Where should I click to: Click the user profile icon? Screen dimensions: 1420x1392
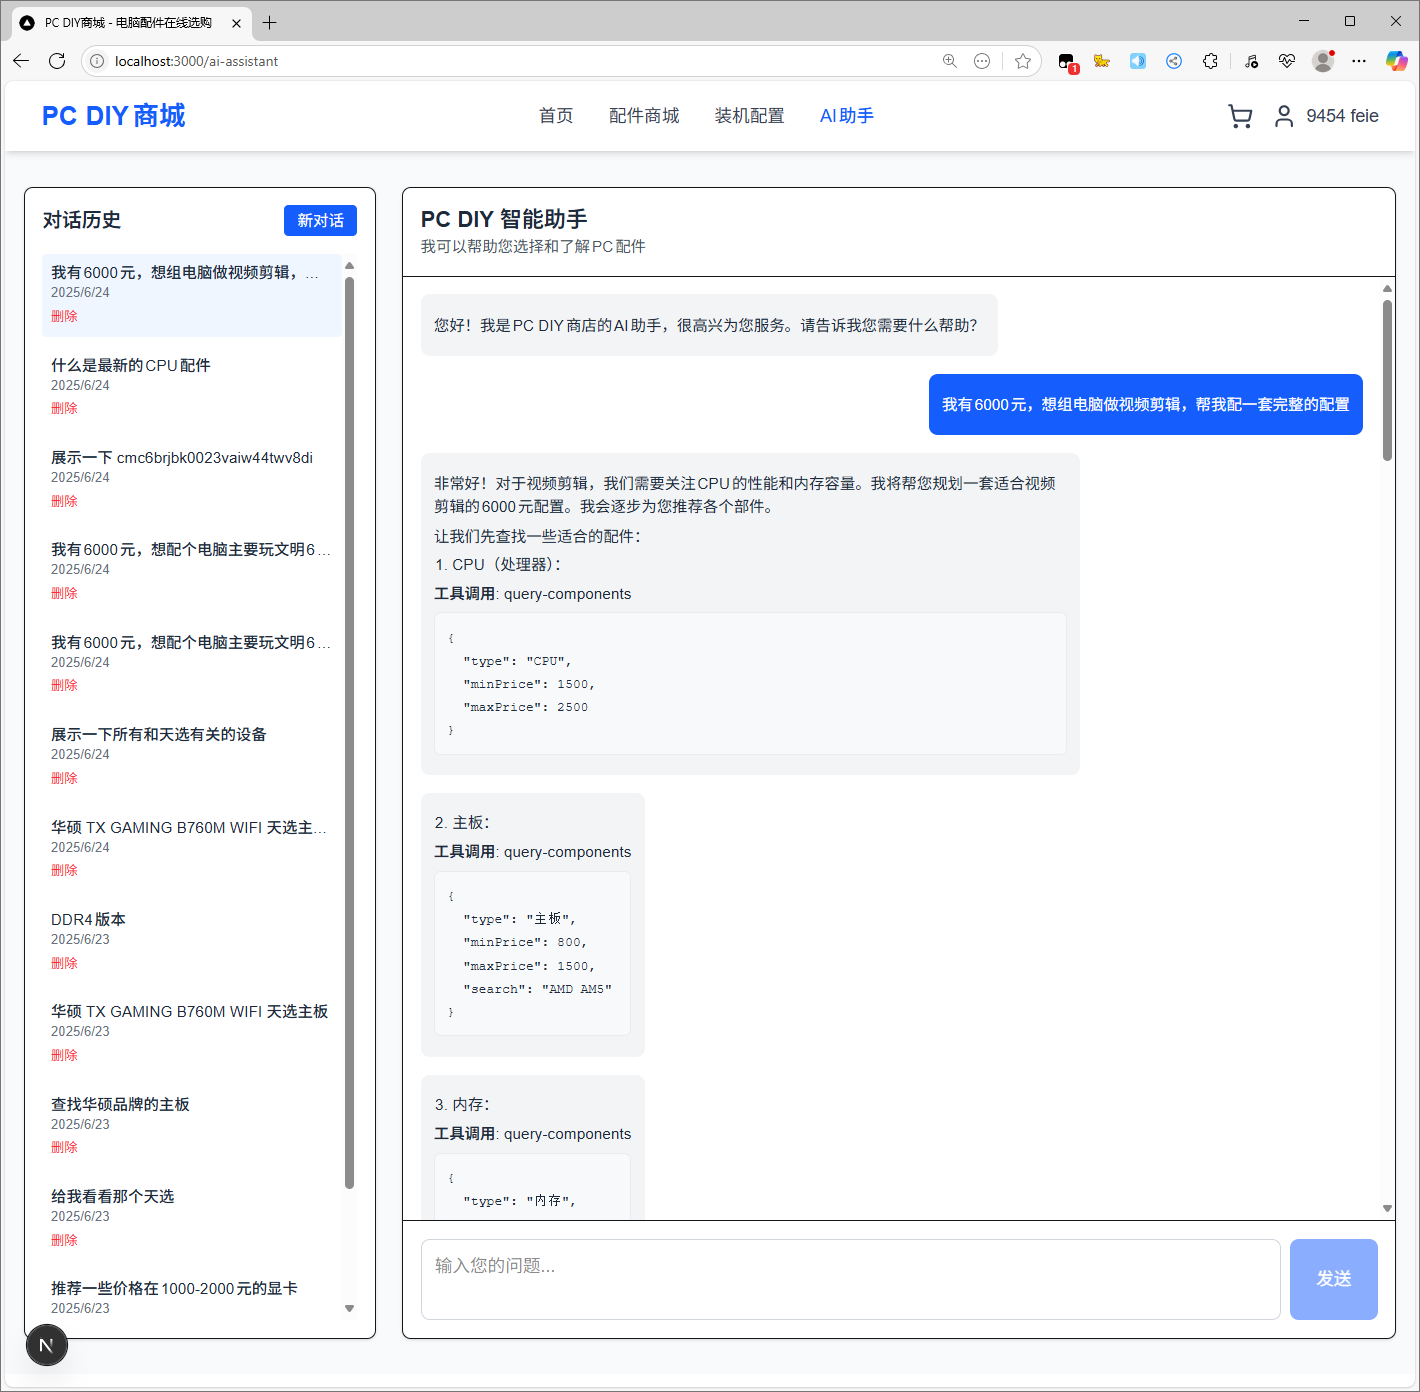point(1283,117)
